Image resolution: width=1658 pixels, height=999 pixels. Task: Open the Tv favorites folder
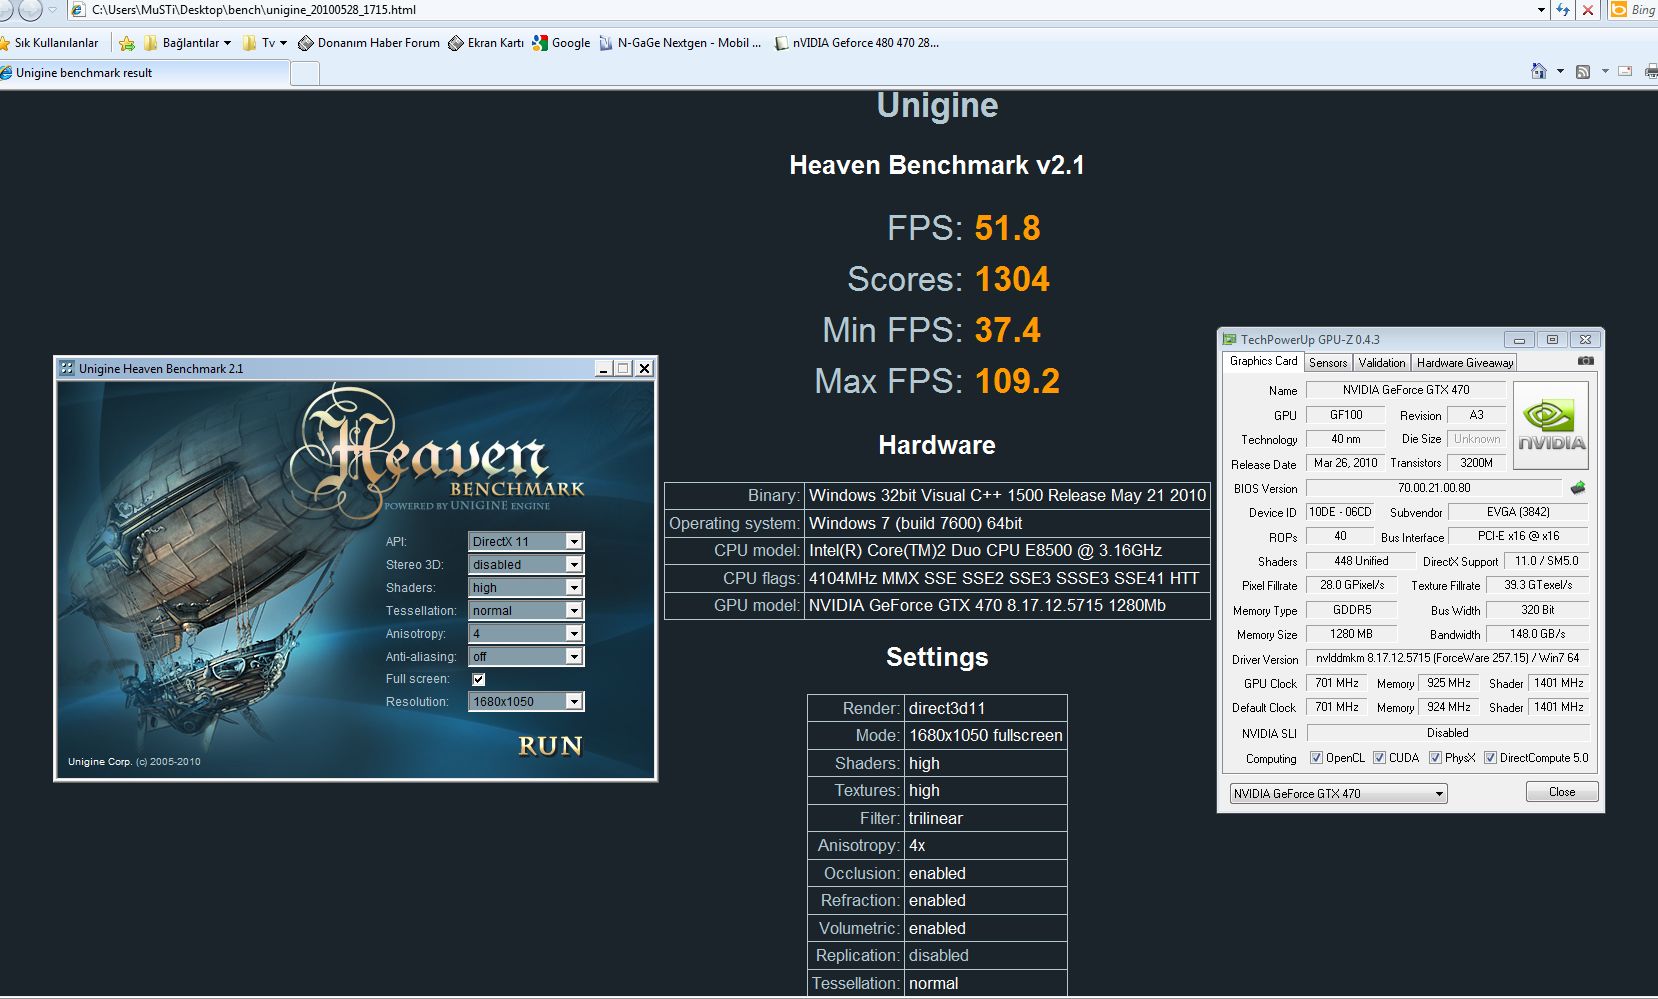click(265, 43)
